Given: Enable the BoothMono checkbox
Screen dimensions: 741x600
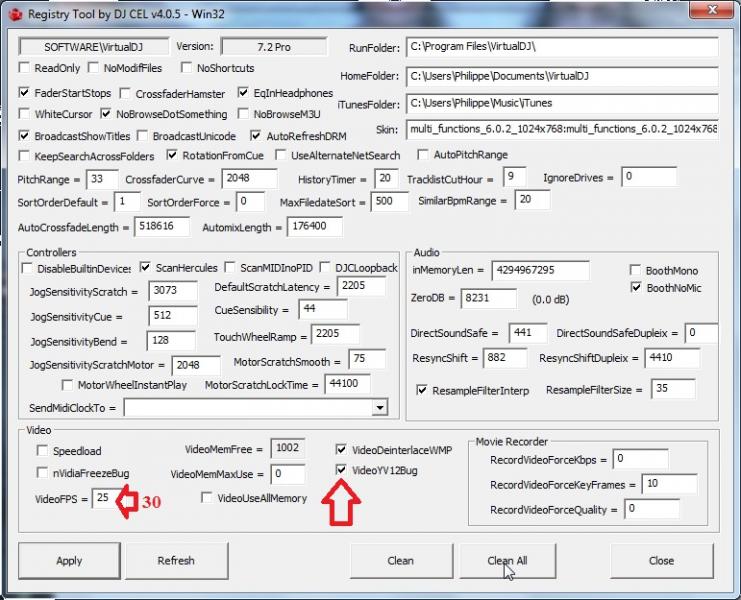Looking at the screenshot, I should tap(636, 270).
